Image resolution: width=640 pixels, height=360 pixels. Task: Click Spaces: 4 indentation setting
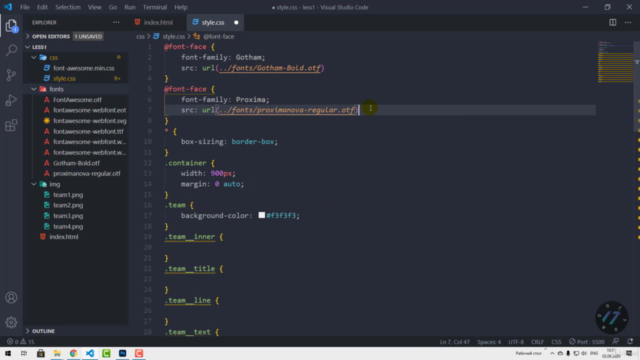coord(489,342)
